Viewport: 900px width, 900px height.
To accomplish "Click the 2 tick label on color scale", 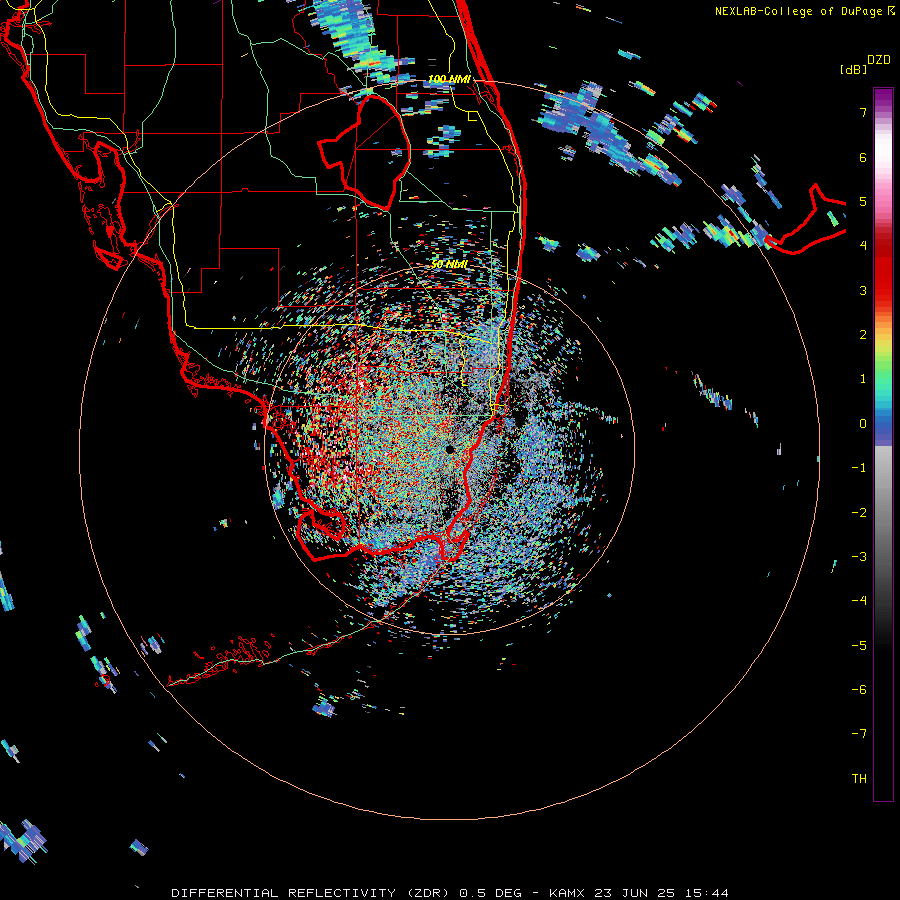I will (x=863, y=335).
